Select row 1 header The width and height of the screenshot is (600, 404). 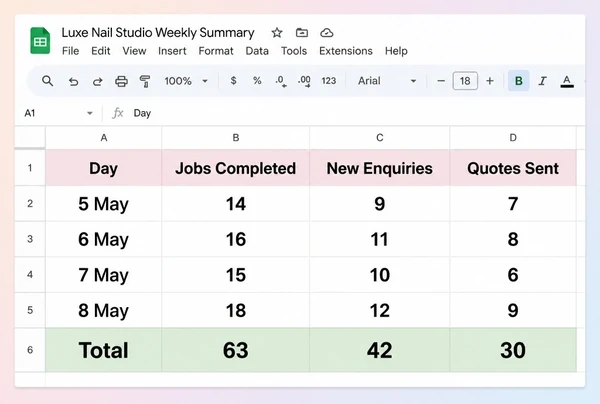(x=30, y=168)
